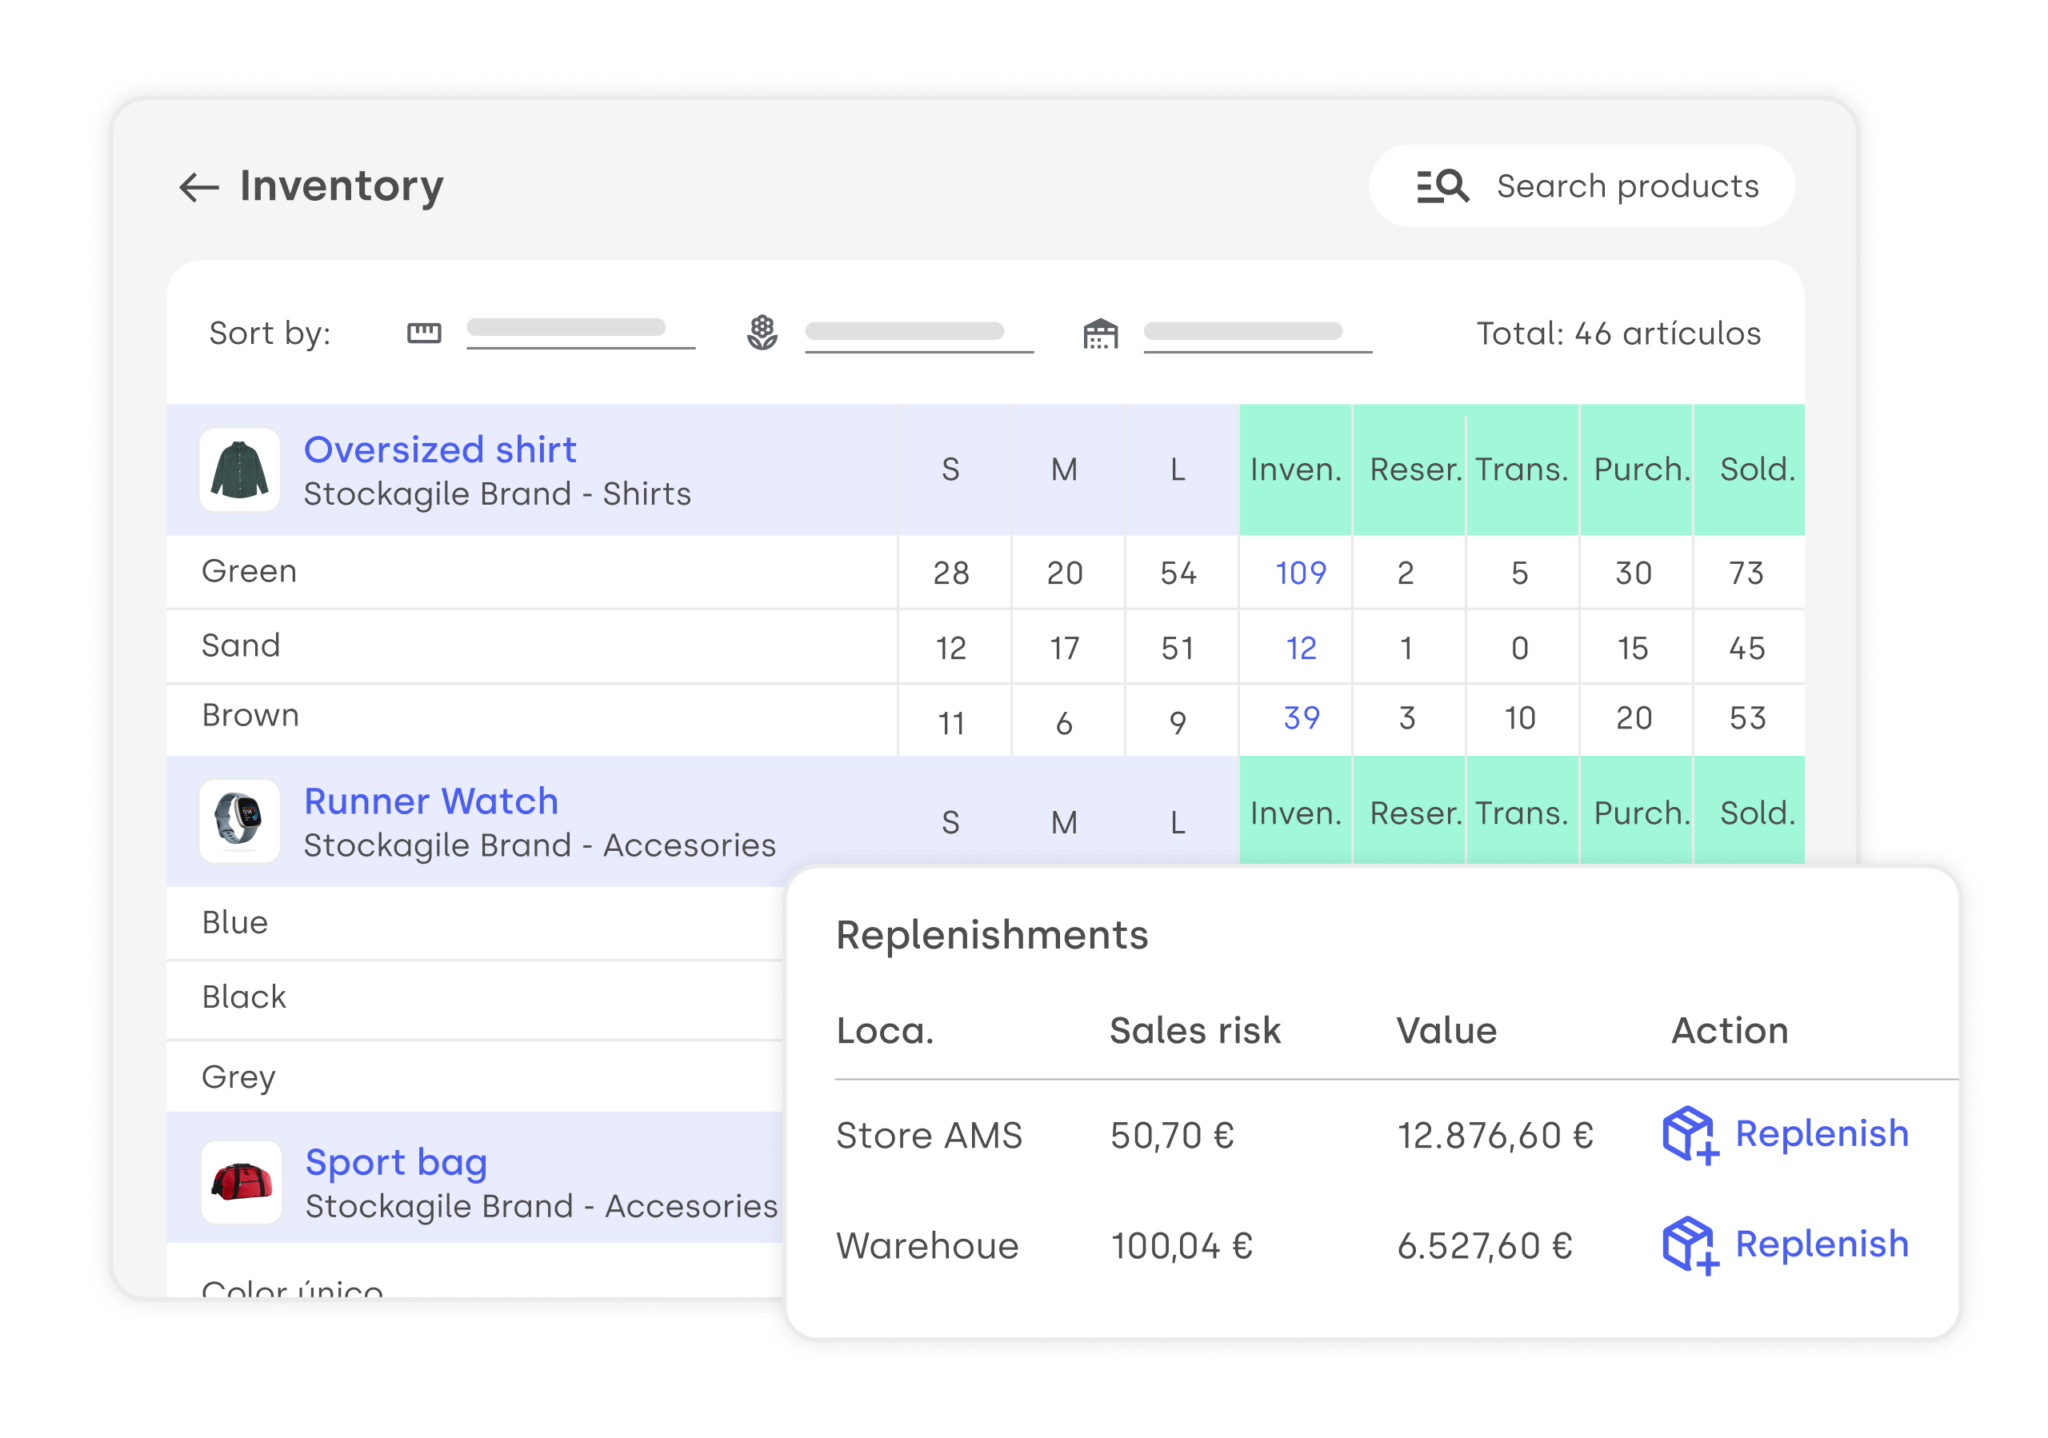Open the Replenishments panel header
2048x1438 pixels.
pyautogui.click(x=993, y=935)
